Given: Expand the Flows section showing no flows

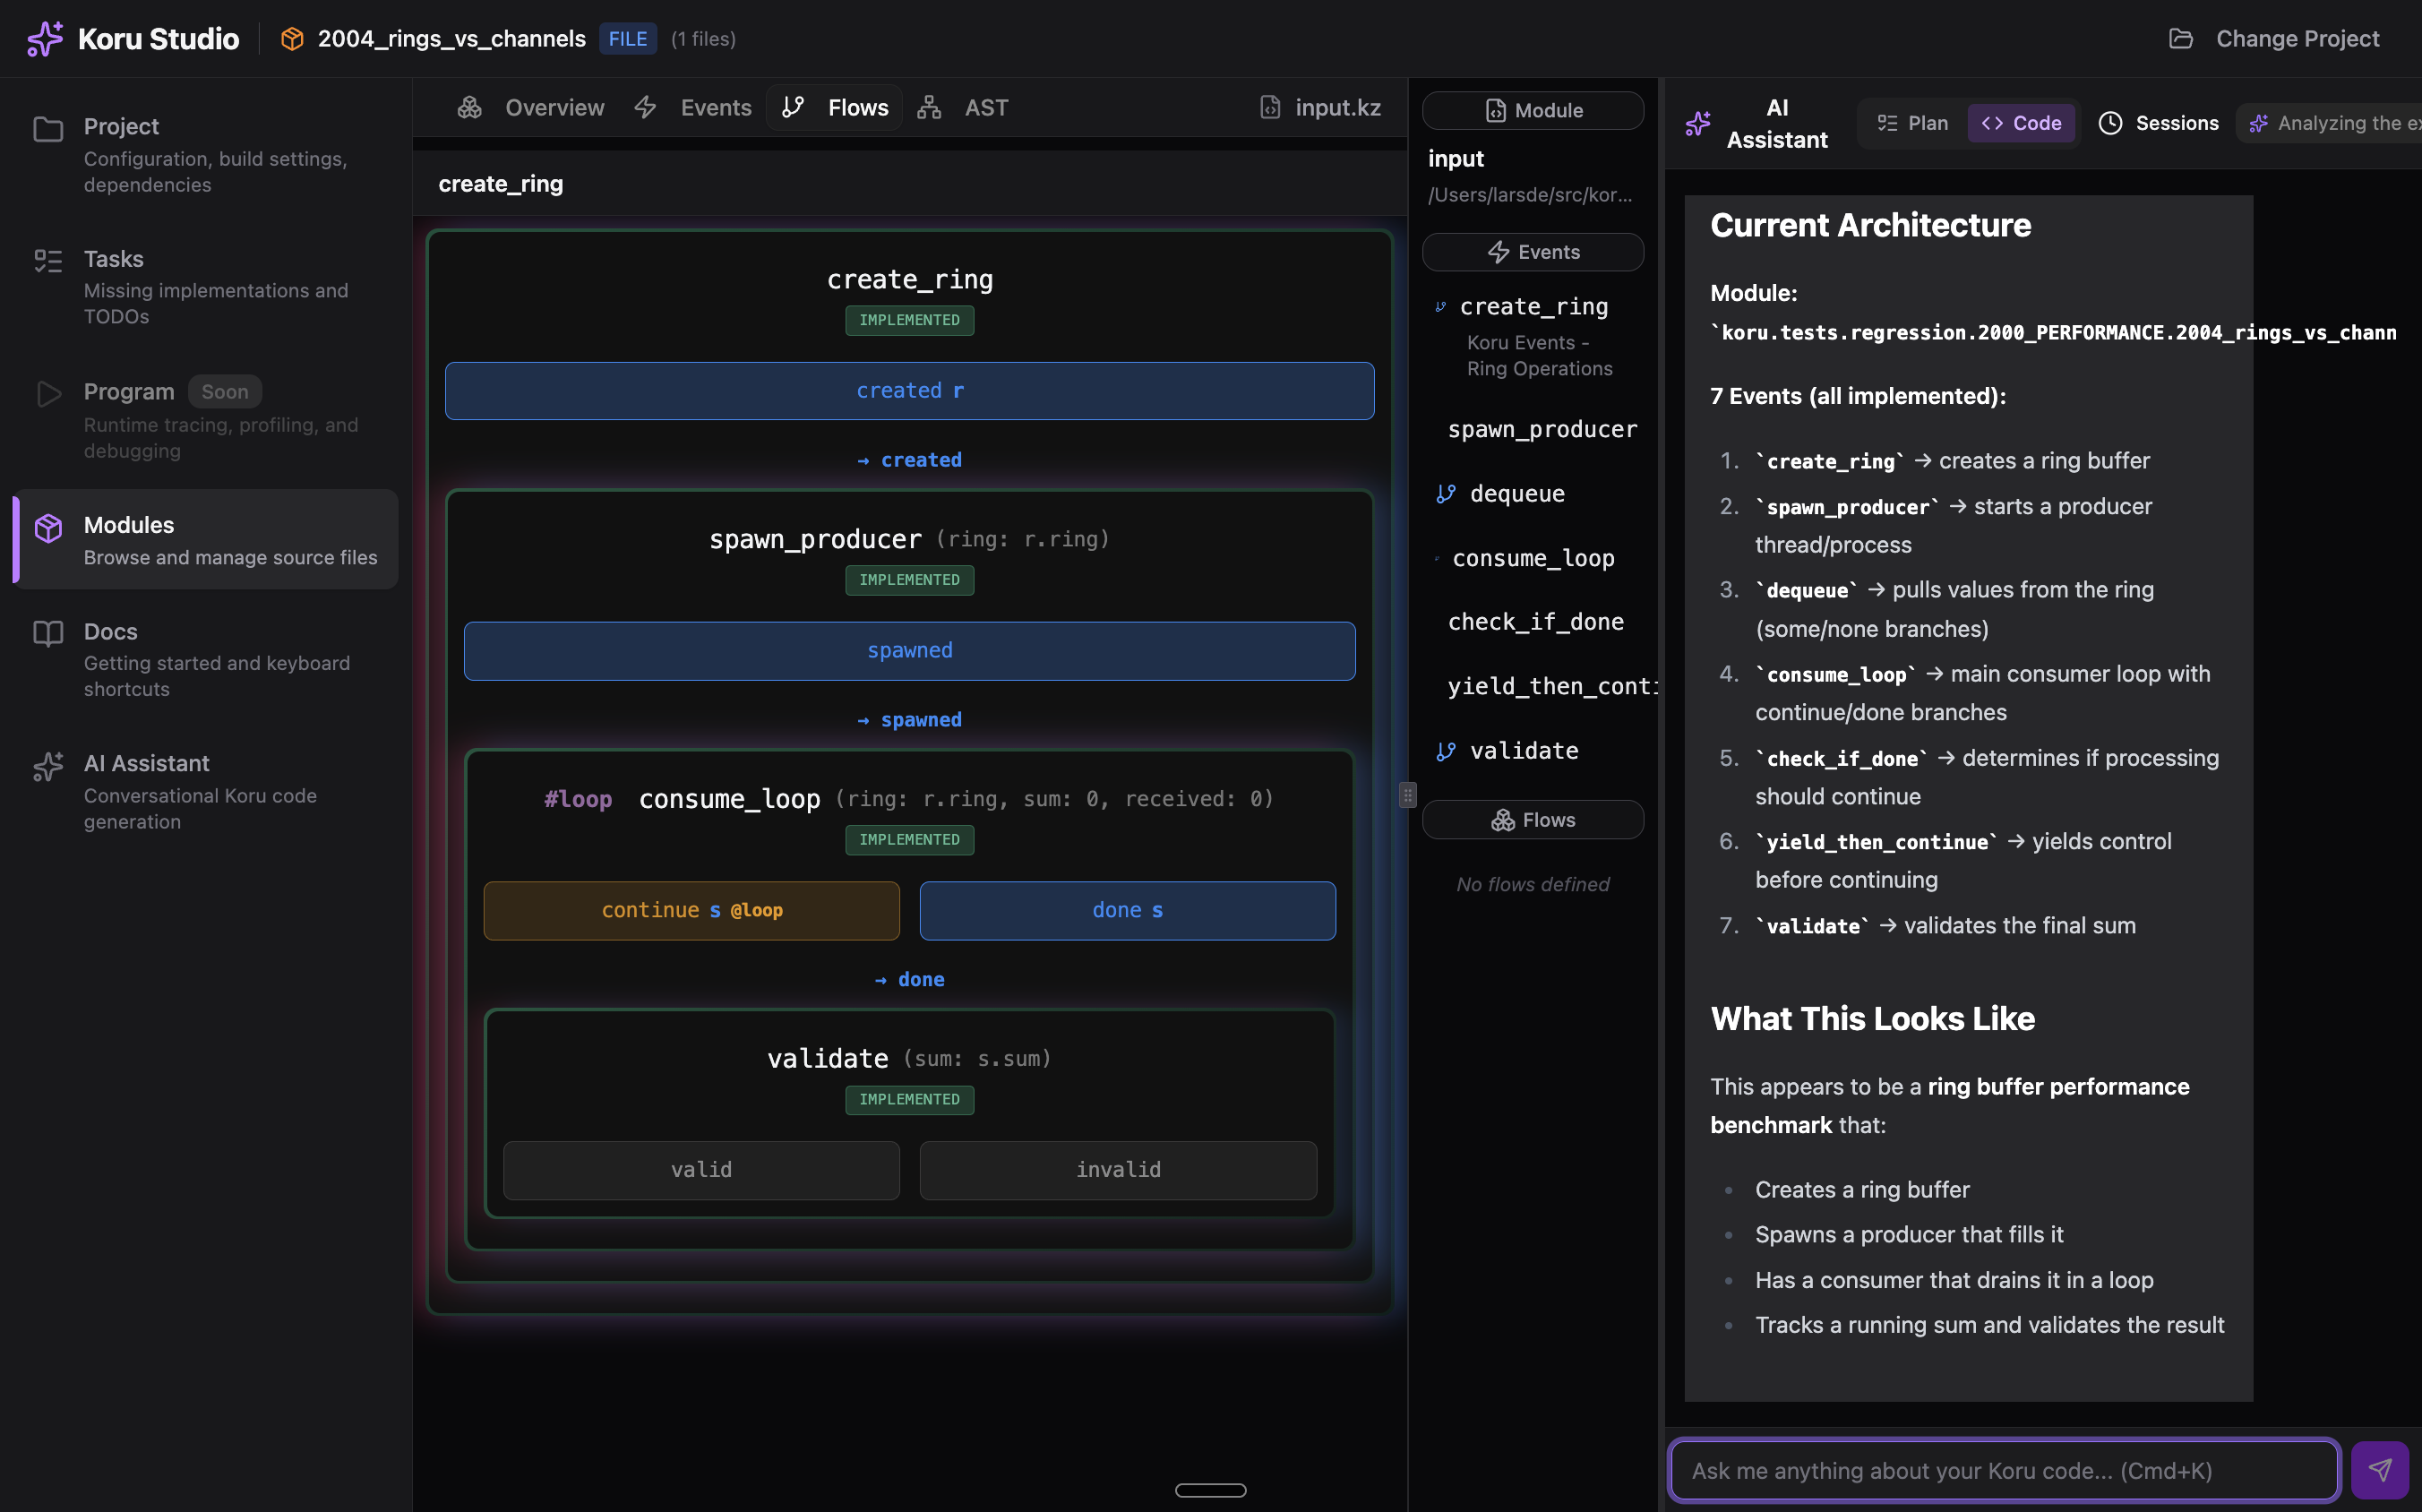Looking at the screenshot, I should click(1533, 819).
